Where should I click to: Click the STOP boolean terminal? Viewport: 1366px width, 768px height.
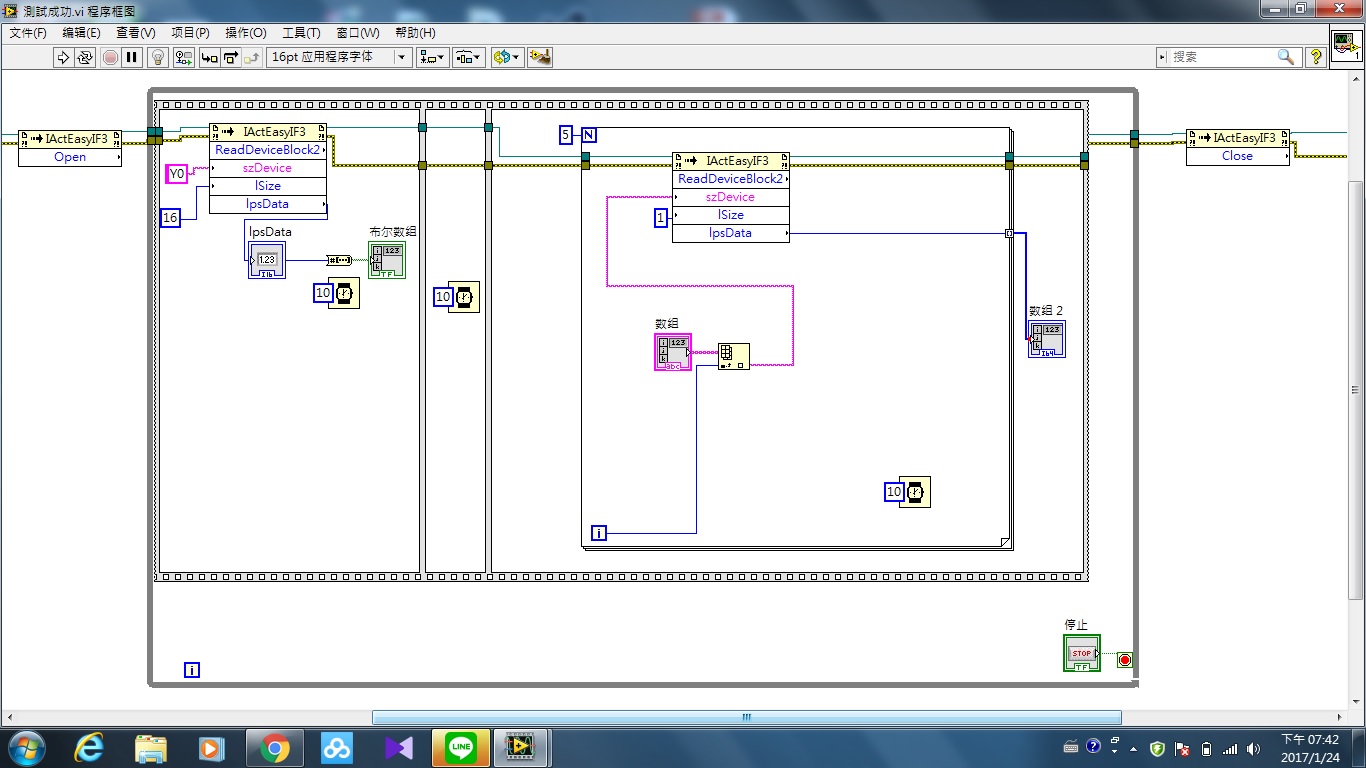pyautogui.click(x=1082, y=653)
